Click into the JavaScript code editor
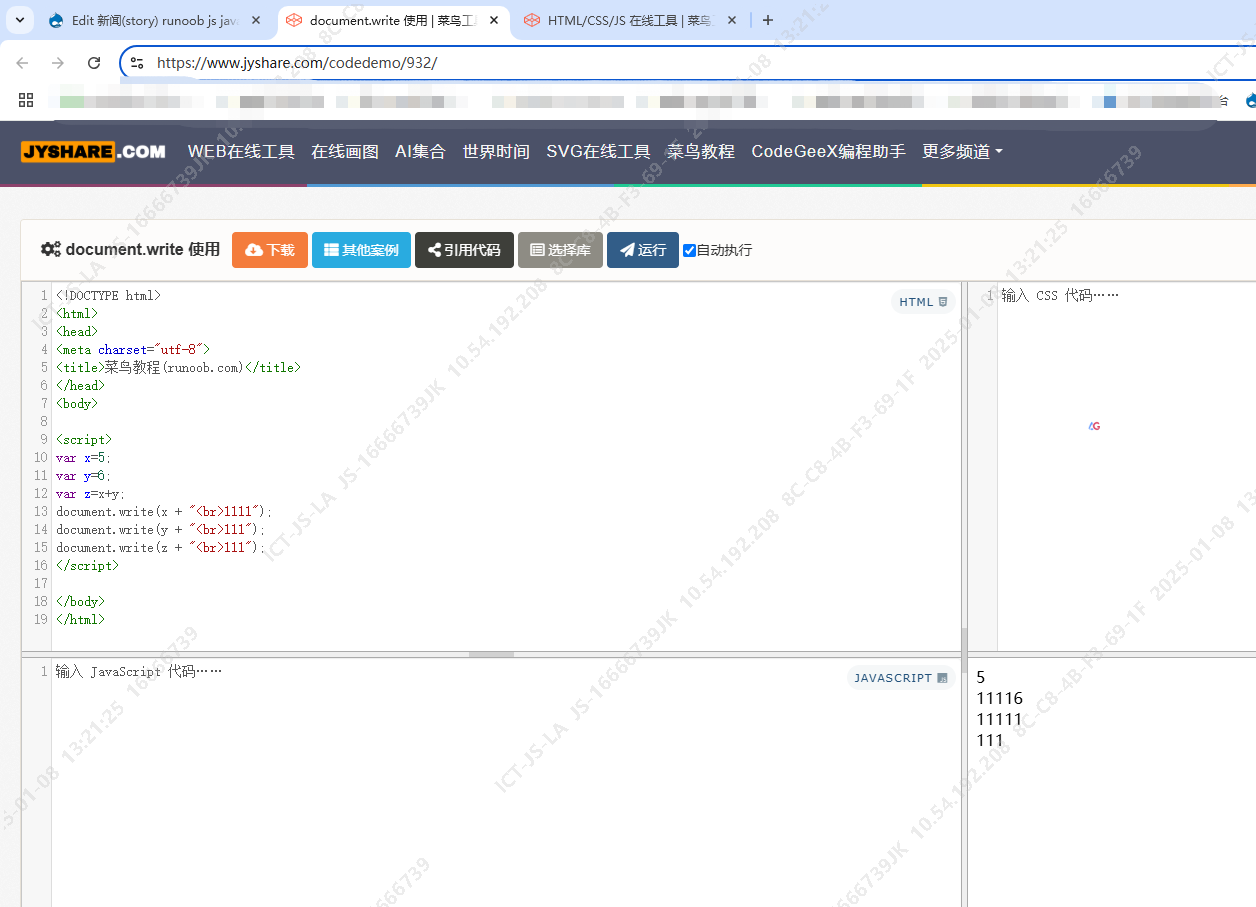This screenshot has width=1256, height=907. click(x=506, y=782)
